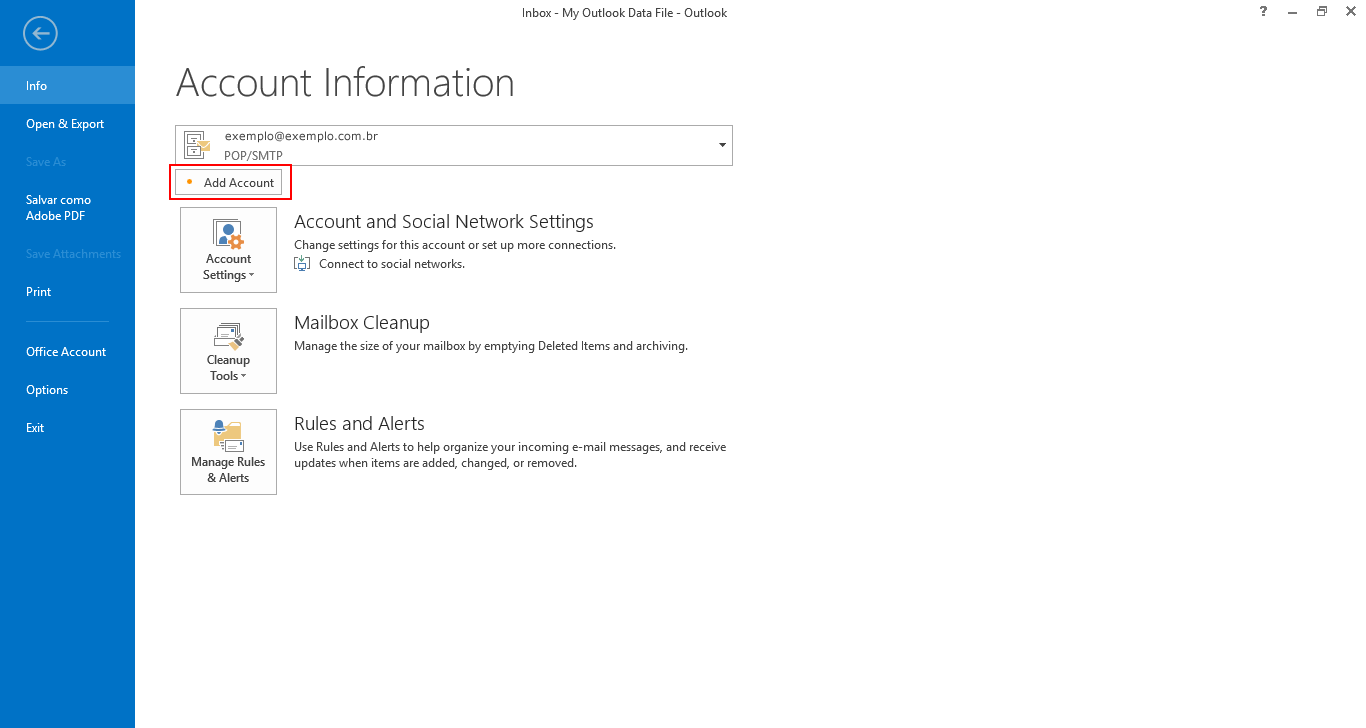The image size is (1366, 728).
Task: Minimize the Outlook window
Action: point(1293,12)
